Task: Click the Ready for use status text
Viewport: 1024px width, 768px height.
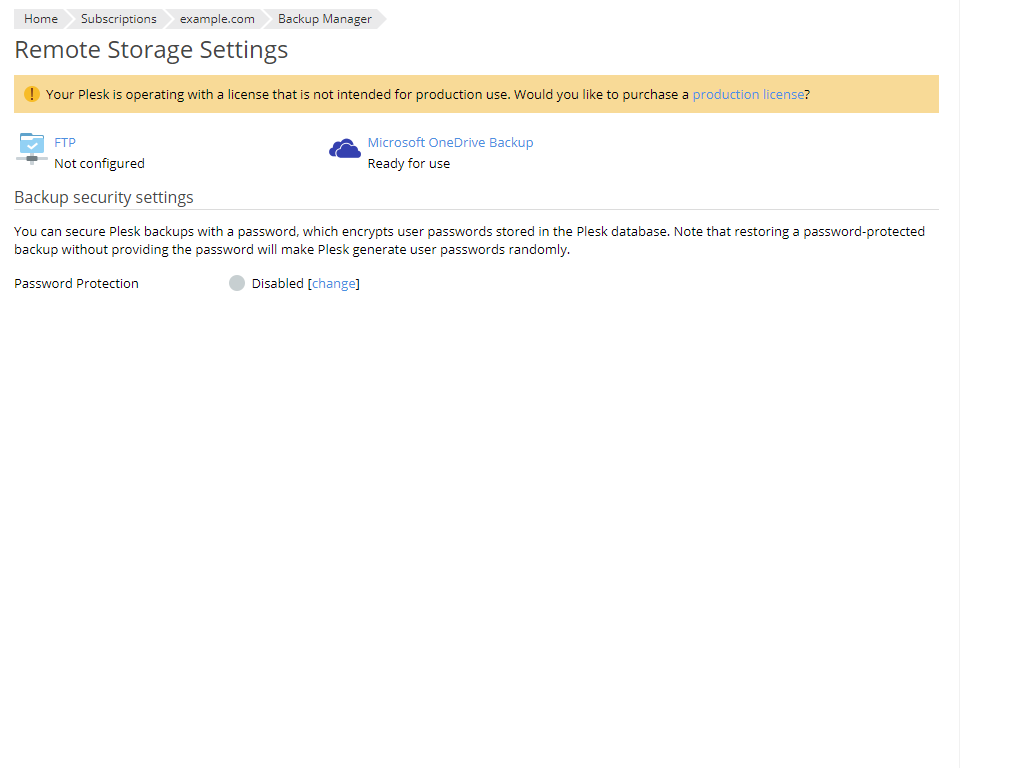Action: [x=408, y=163]
